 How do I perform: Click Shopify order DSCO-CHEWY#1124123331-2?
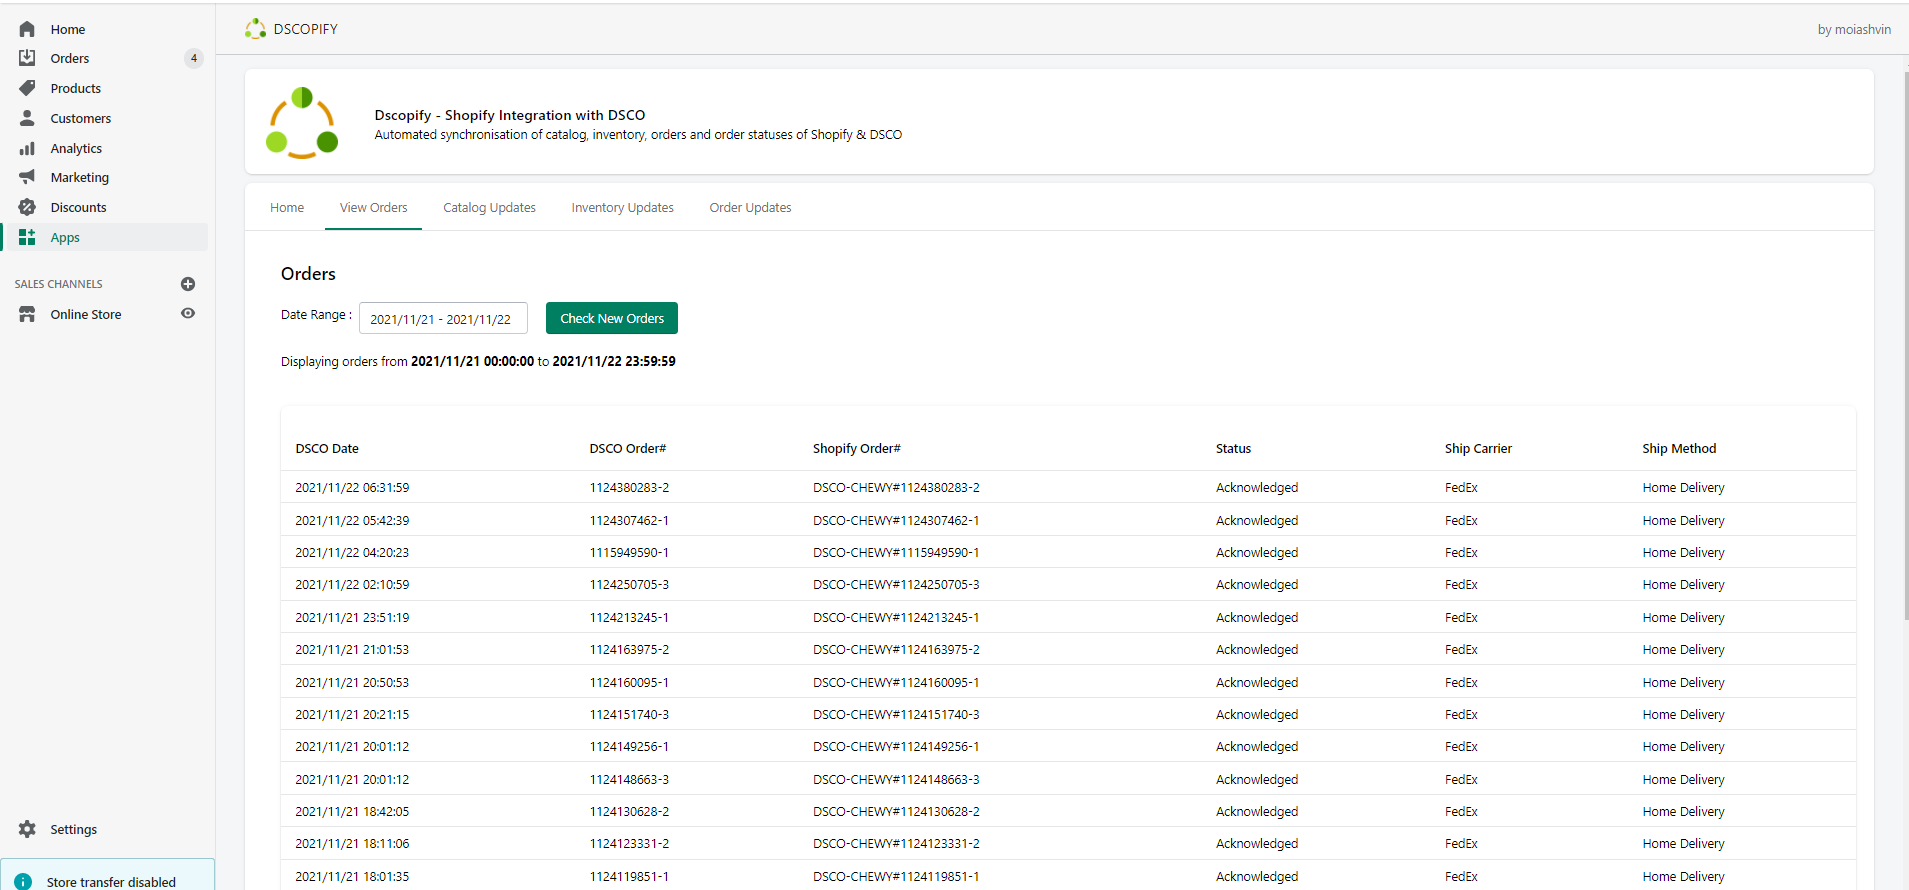[896, 843]
